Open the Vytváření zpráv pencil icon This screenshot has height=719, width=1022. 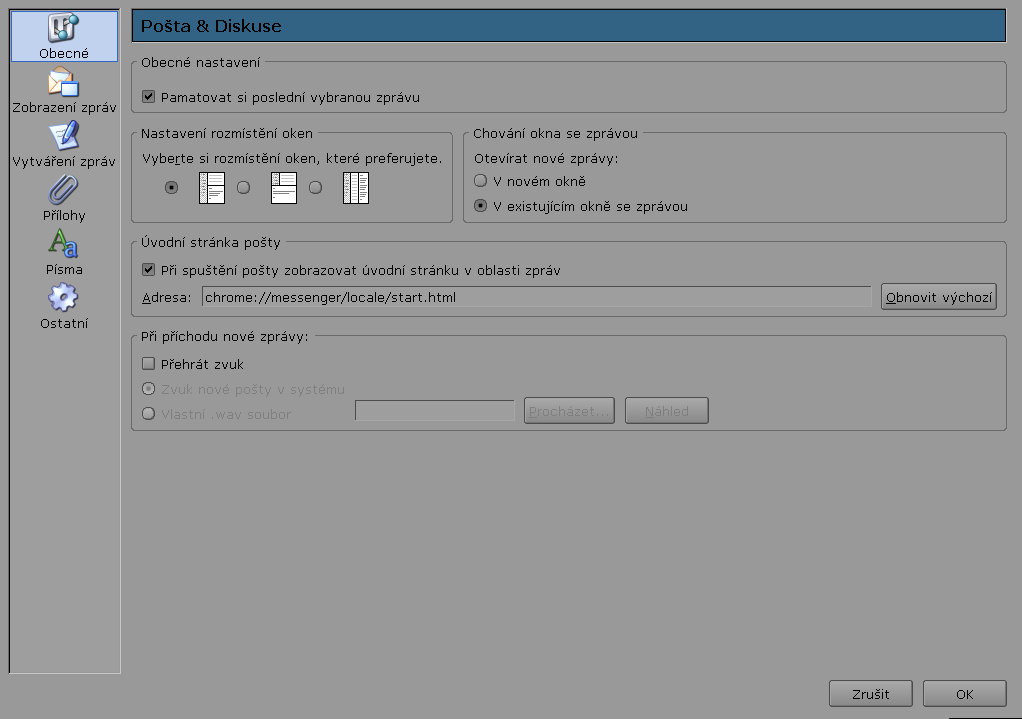pyautogui.click(x=63, y=136)
